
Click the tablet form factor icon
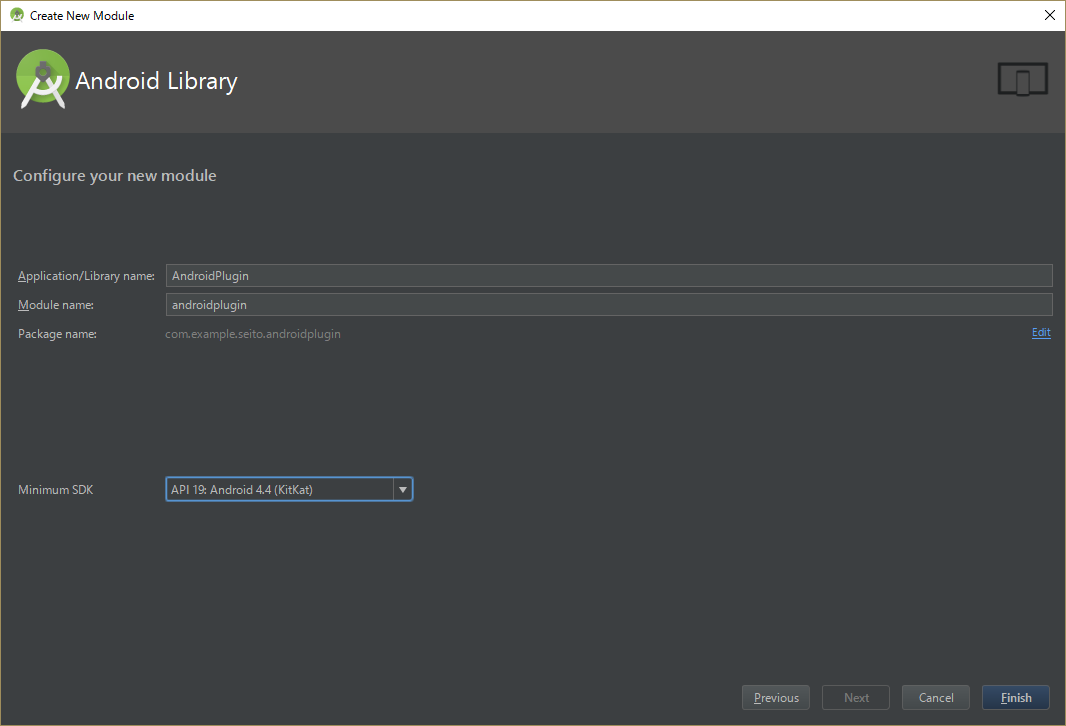pyautogui.click(x=1022, y=78)
